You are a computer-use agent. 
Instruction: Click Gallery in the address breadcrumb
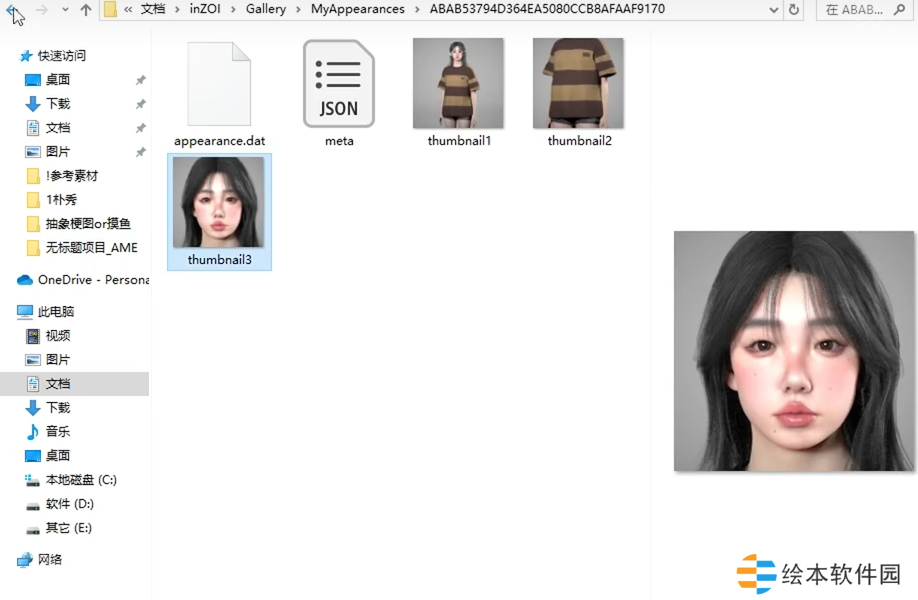click(x=265, y=10)
